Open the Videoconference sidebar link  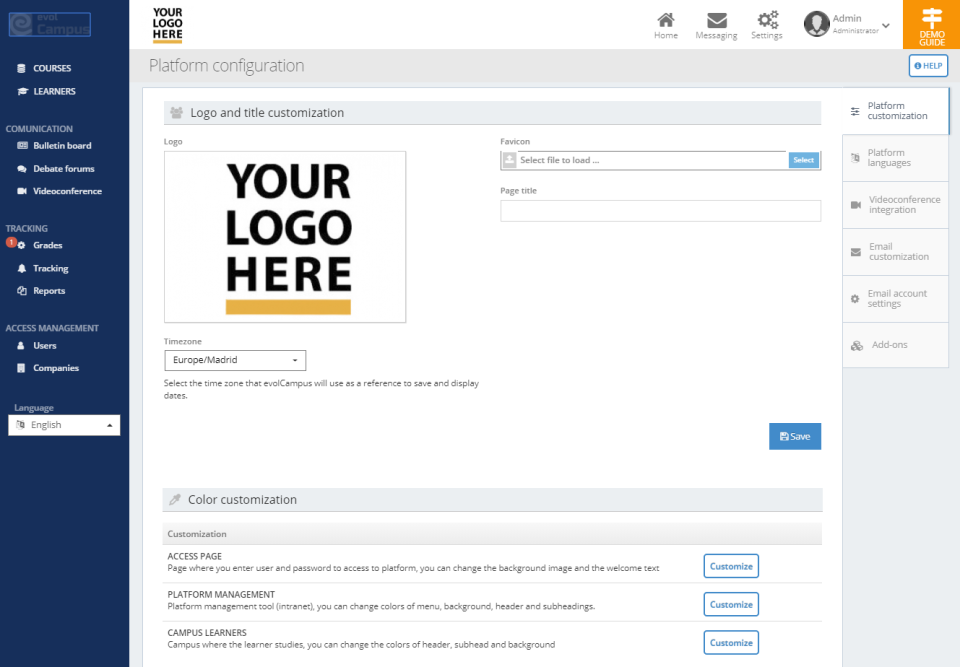67,191
